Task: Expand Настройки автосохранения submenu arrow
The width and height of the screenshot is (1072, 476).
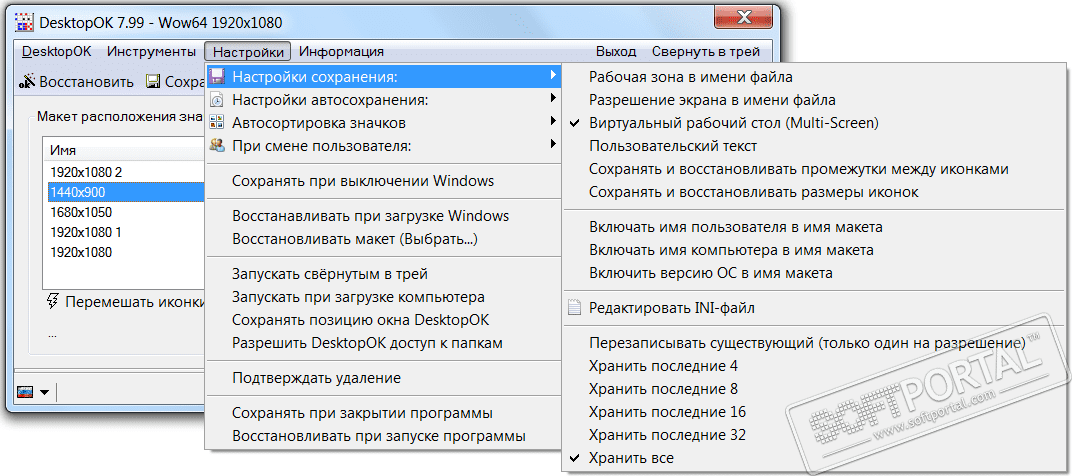Action: coord(552,98)
